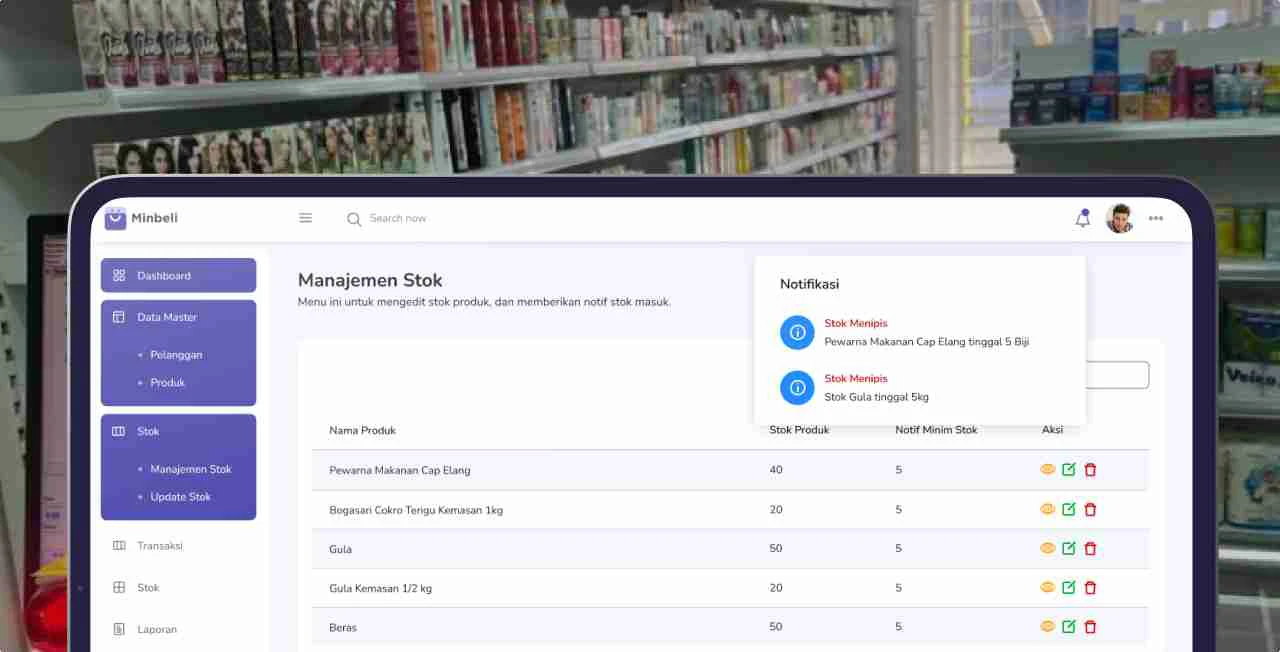Edit the Pewarna Makanan Cap Elang row

pyautogui.click(x=1069, y=469)
